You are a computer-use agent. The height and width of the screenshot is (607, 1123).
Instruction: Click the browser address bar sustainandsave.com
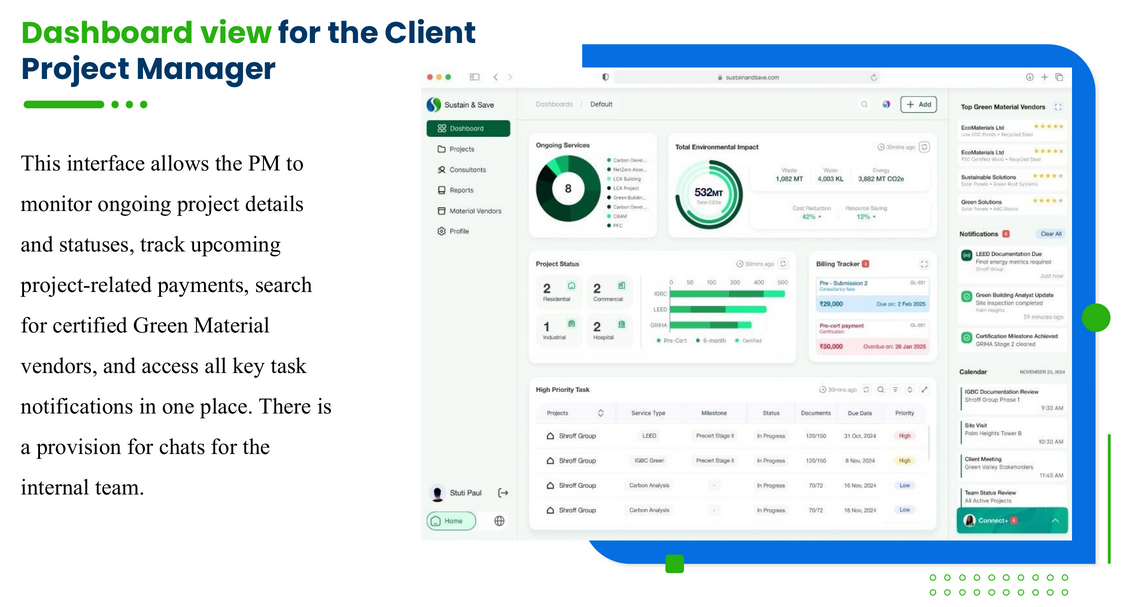pyautogui.click(x=745, y=77)
